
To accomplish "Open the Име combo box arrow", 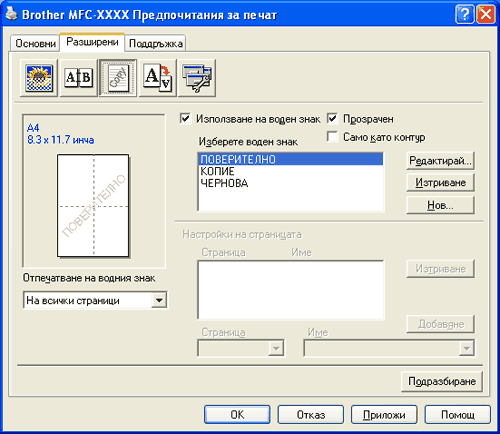I will click(x=466, y=348).
